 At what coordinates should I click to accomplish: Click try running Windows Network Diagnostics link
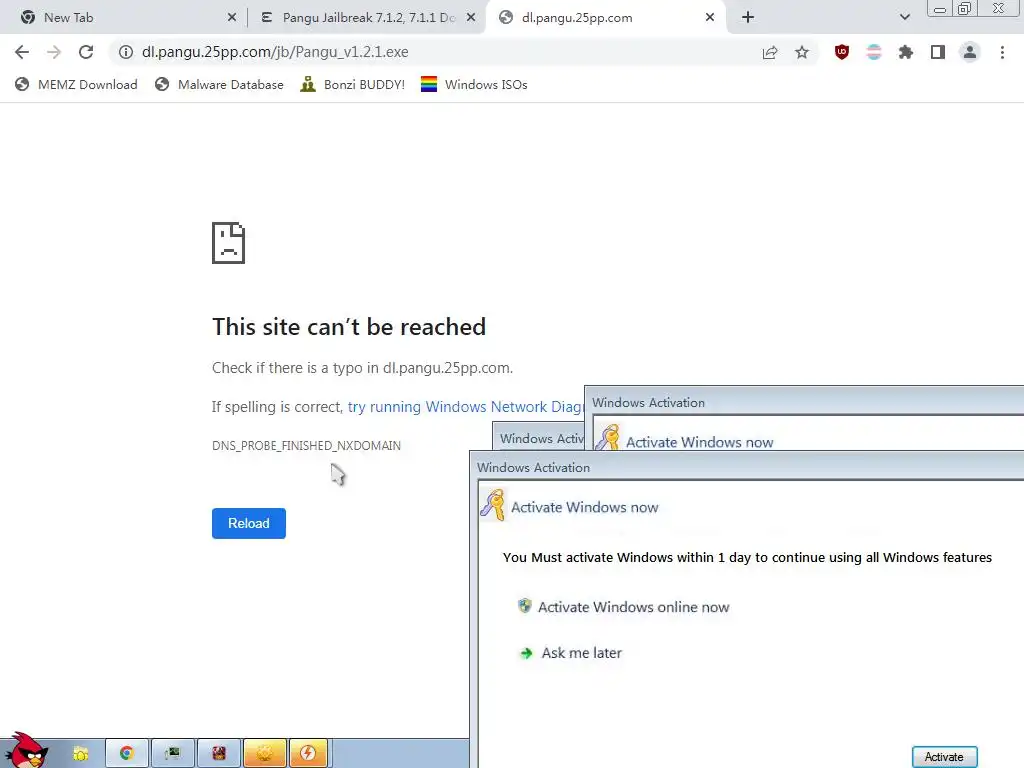click(465, 407)
